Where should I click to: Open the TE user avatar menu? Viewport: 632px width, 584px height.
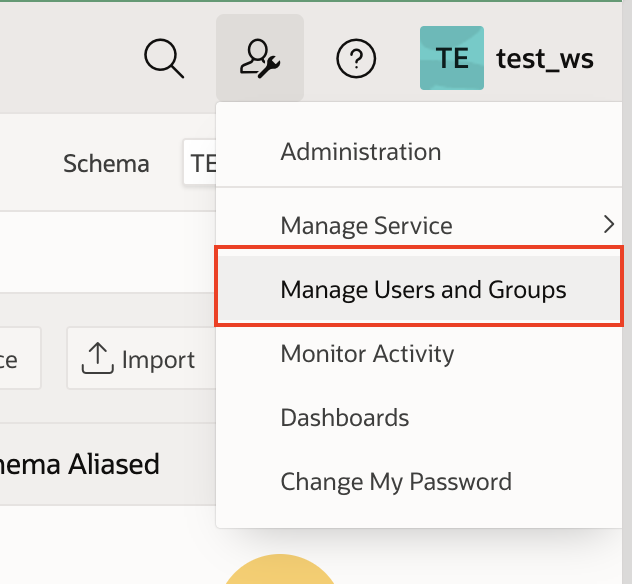(452, 58)
